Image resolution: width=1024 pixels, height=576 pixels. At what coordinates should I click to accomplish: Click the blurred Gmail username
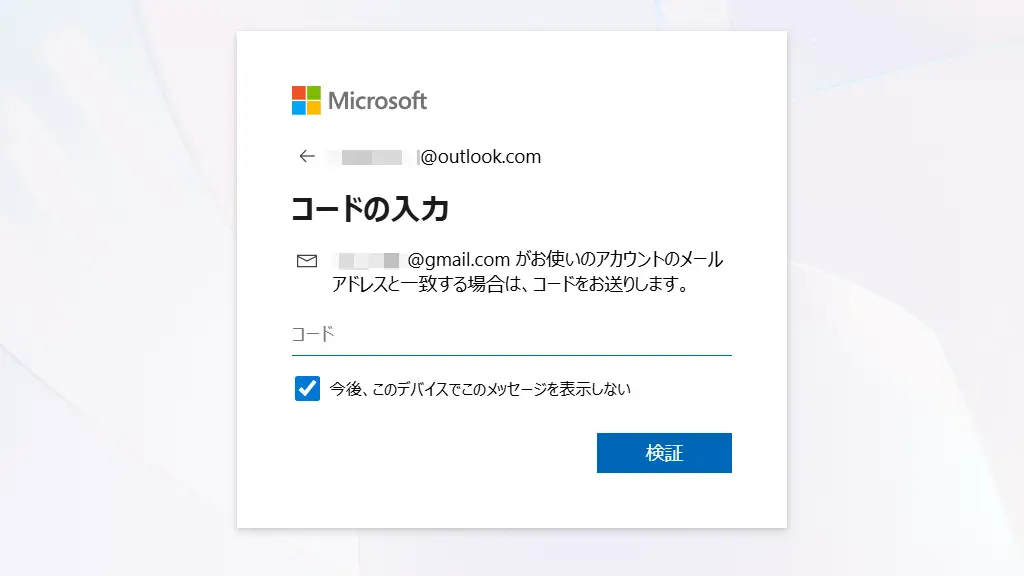(x=368, y=261)
